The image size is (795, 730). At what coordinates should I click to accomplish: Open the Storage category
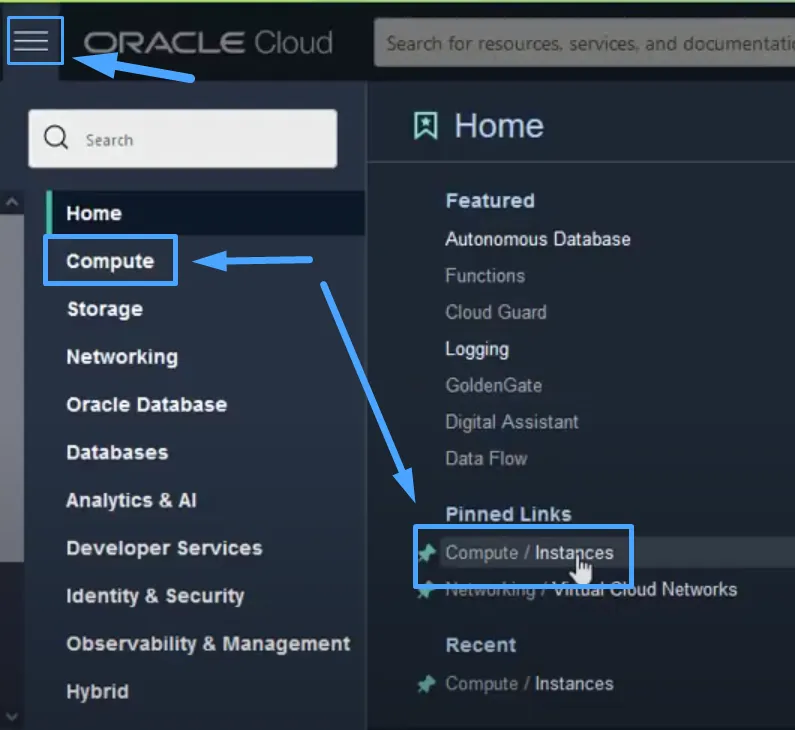[x=104, y=309]
